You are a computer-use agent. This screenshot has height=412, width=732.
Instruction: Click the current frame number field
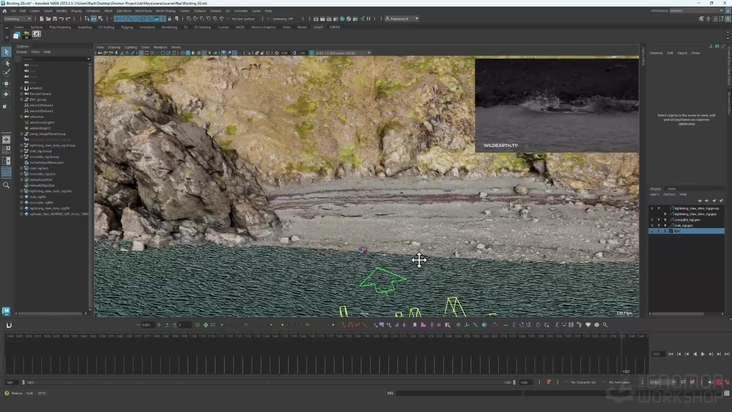tap(657, 354)
